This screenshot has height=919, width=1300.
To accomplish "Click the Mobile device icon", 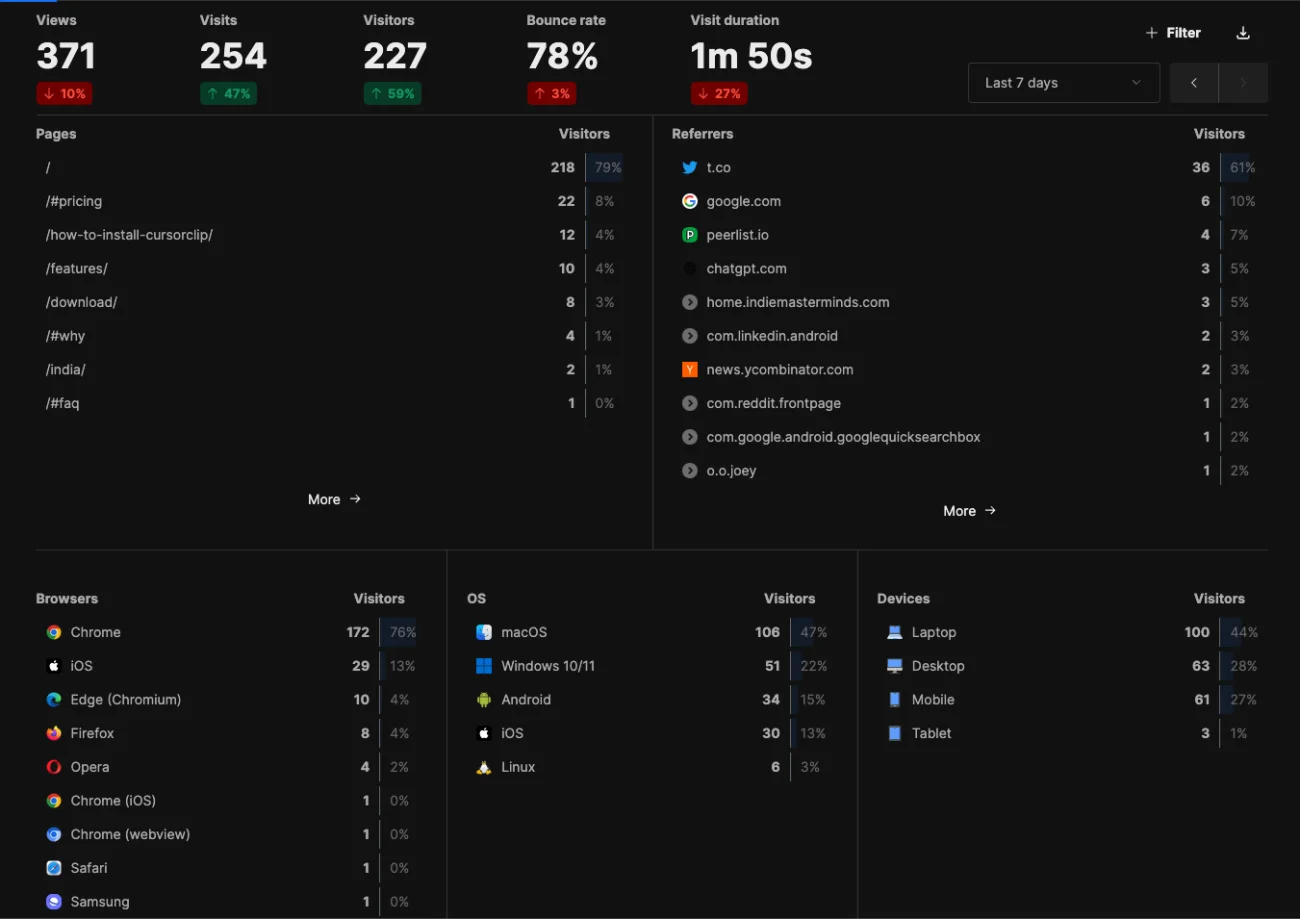I will pyautogui.click(x=895, y=700).
